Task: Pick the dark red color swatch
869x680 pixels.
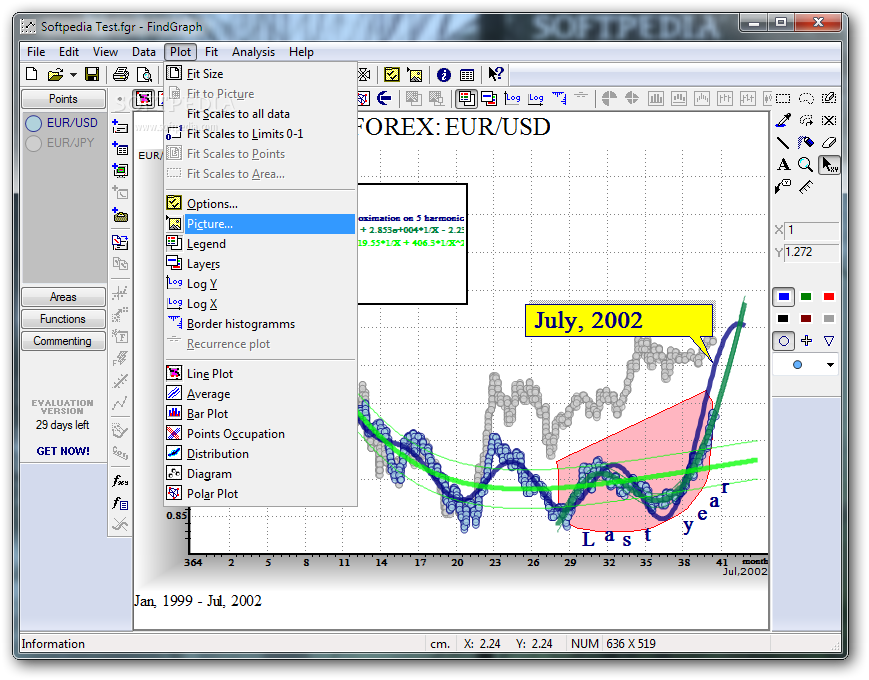Action: [806, 319]
